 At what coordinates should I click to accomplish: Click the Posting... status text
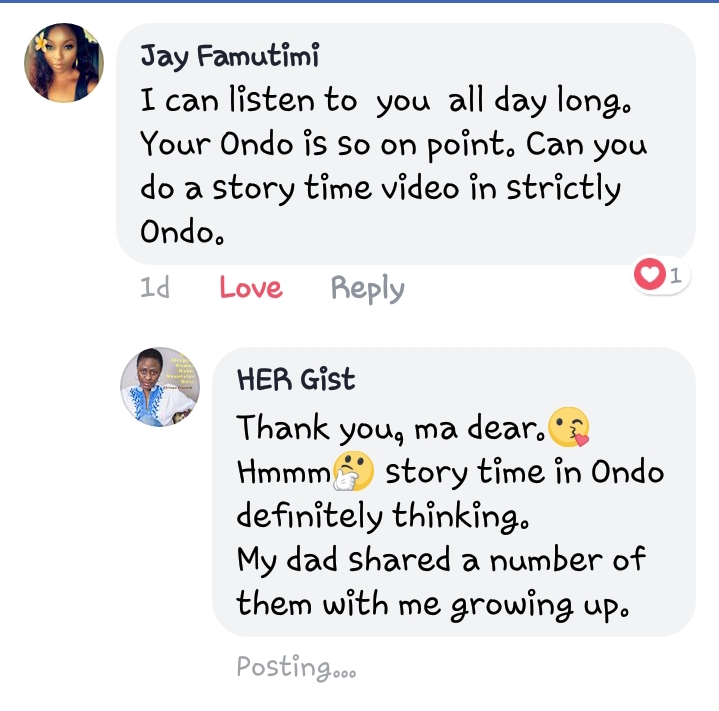296,667
